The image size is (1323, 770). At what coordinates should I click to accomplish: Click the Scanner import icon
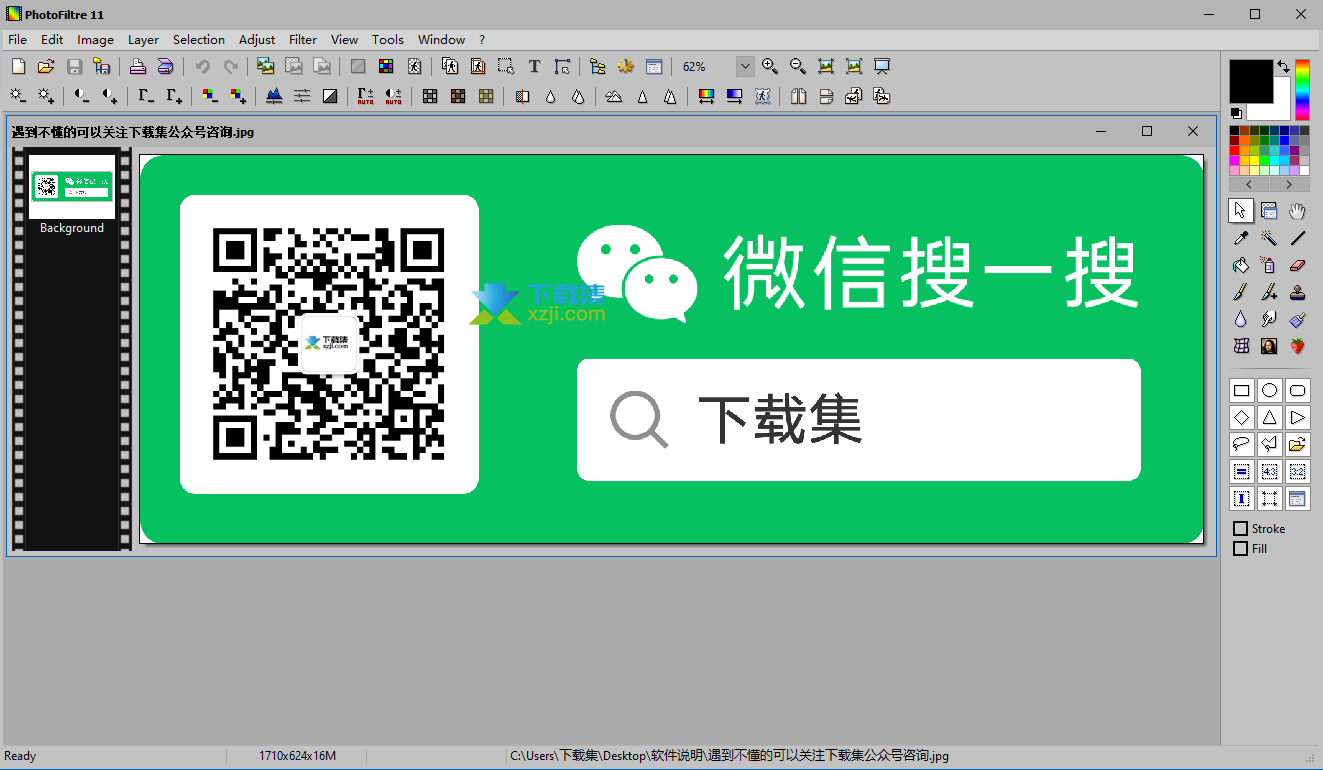[x=166, y=67]
